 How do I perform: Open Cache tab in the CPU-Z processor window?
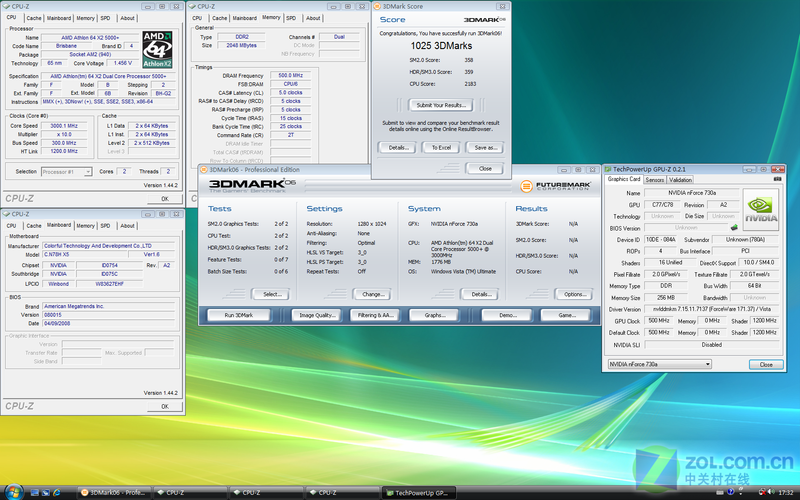point(34,18)
